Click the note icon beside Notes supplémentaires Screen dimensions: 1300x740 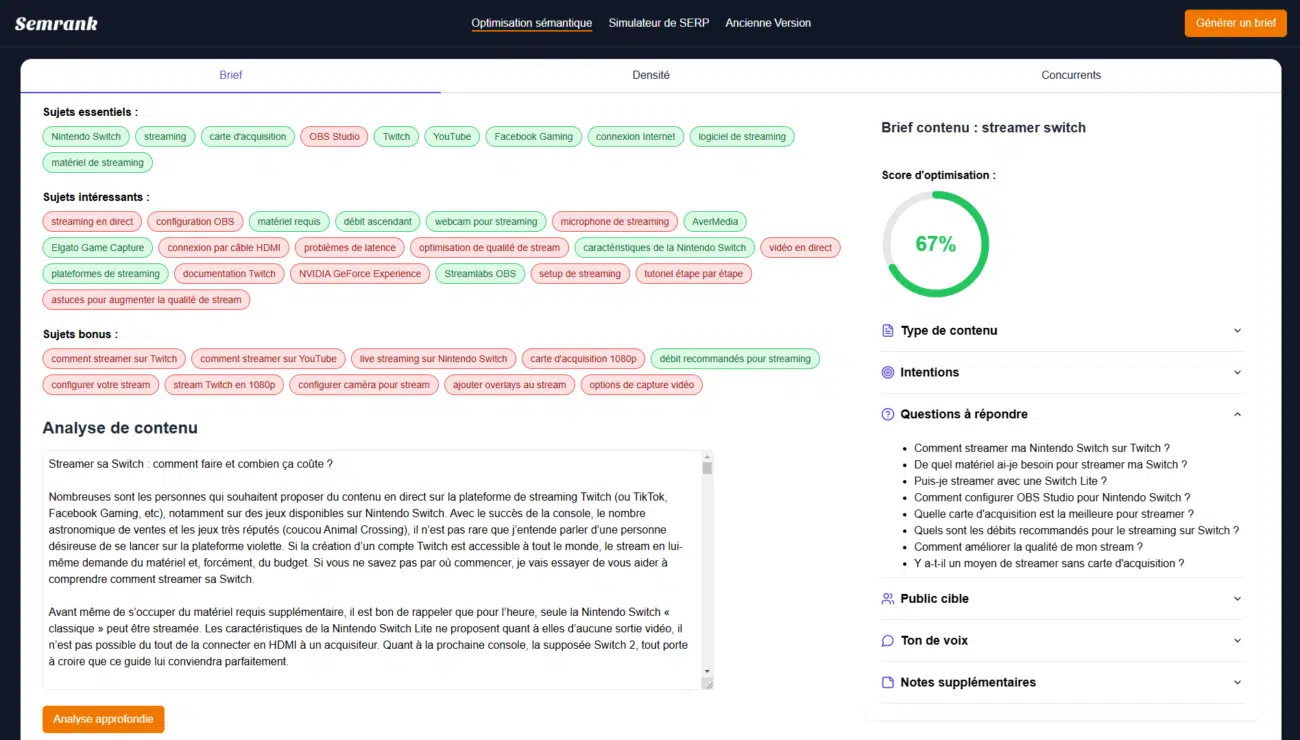(x=887, y=682)
